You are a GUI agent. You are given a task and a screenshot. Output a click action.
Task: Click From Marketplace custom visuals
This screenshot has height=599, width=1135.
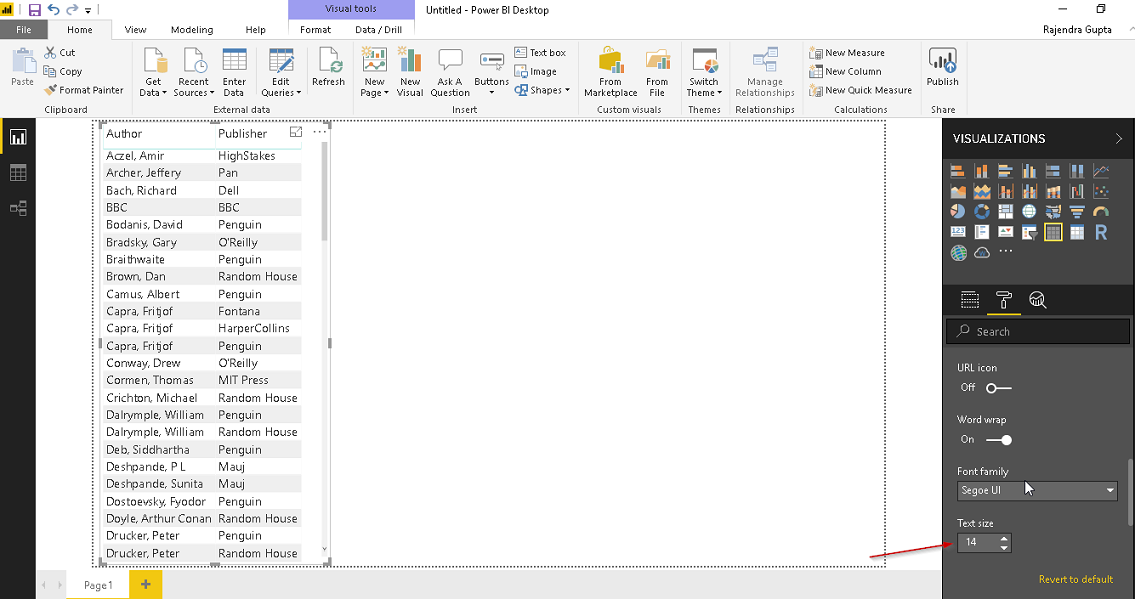[x=611, y=73]
